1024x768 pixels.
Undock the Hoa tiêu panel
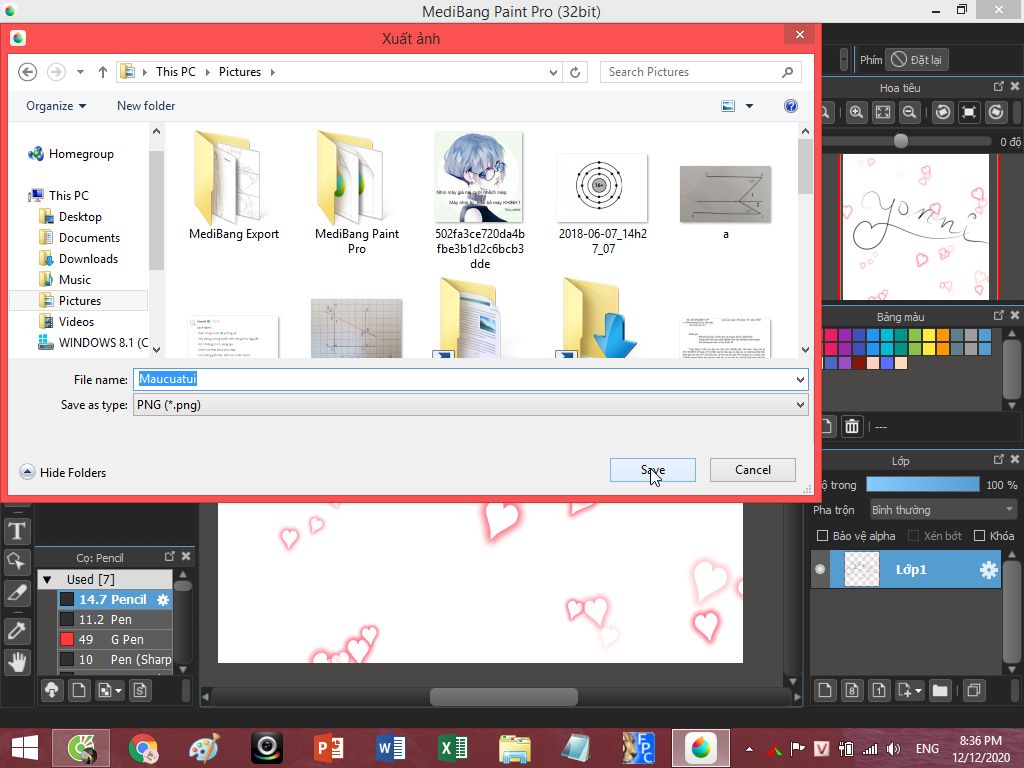pyautogui.click(x=998, y=86)
